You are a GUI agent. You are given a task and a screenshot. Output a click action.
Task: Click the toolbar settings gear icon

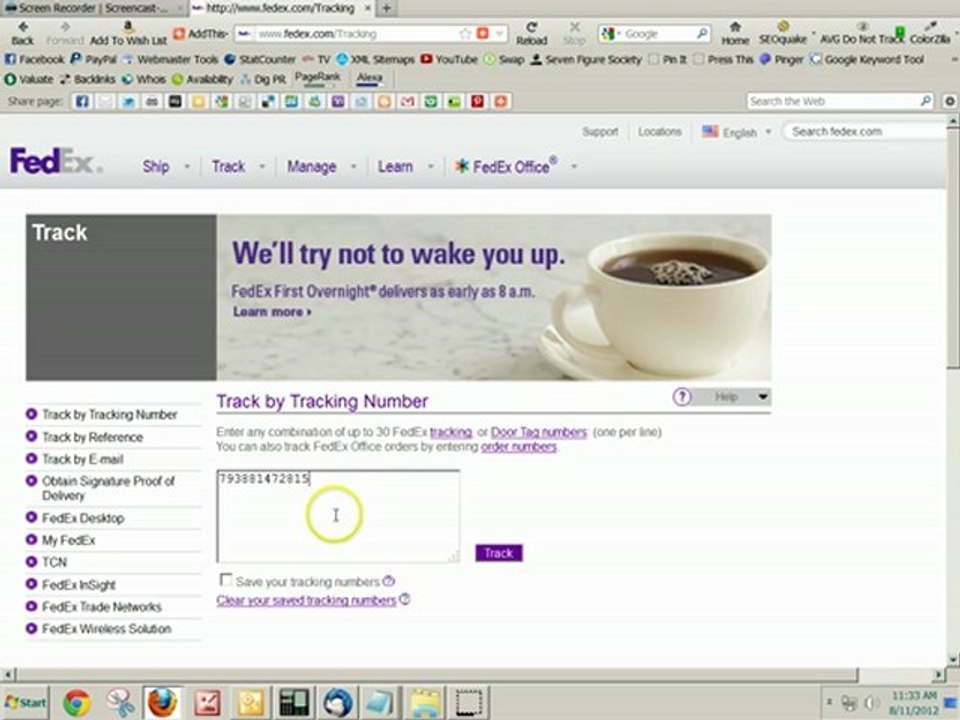(950, 101)
